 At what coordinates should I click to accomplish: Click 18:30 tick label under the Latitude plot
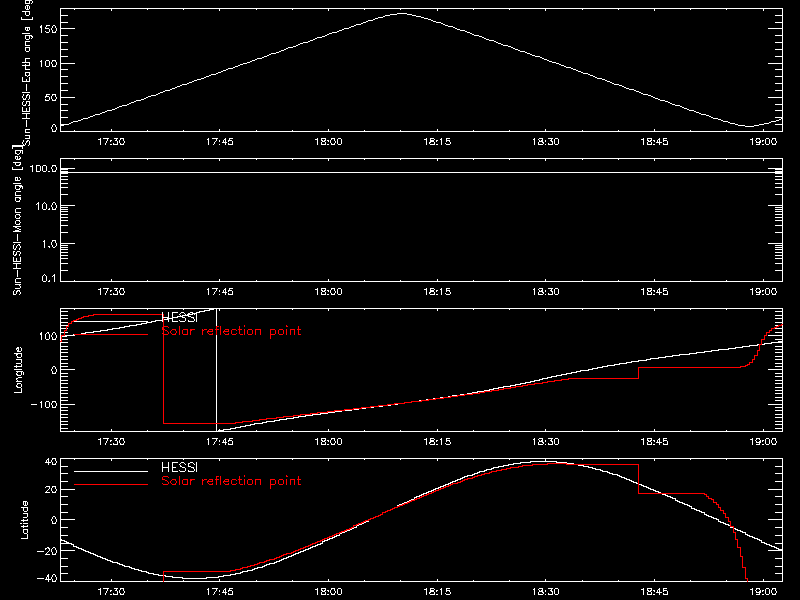(x=545, y=591)
